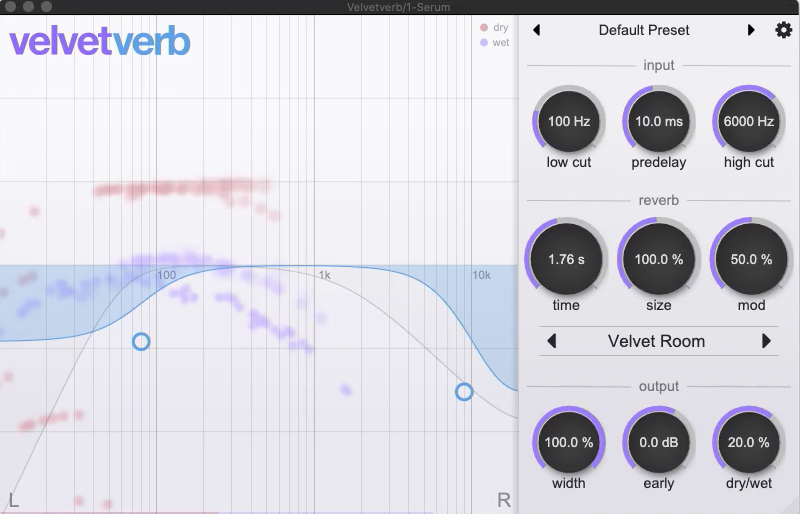Click the '10k' frequency axis label
800x514 pixels.
482,275
